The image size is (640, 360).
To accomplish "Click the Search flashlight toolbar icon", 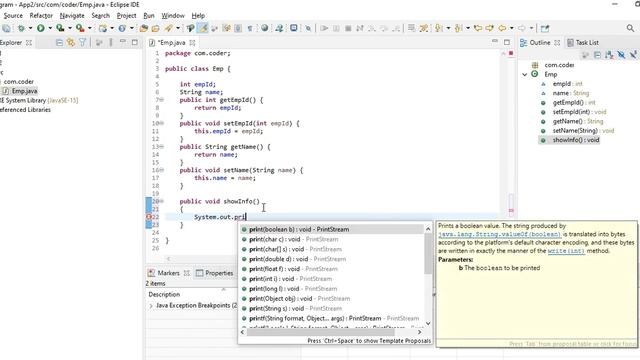I will 169,28.
